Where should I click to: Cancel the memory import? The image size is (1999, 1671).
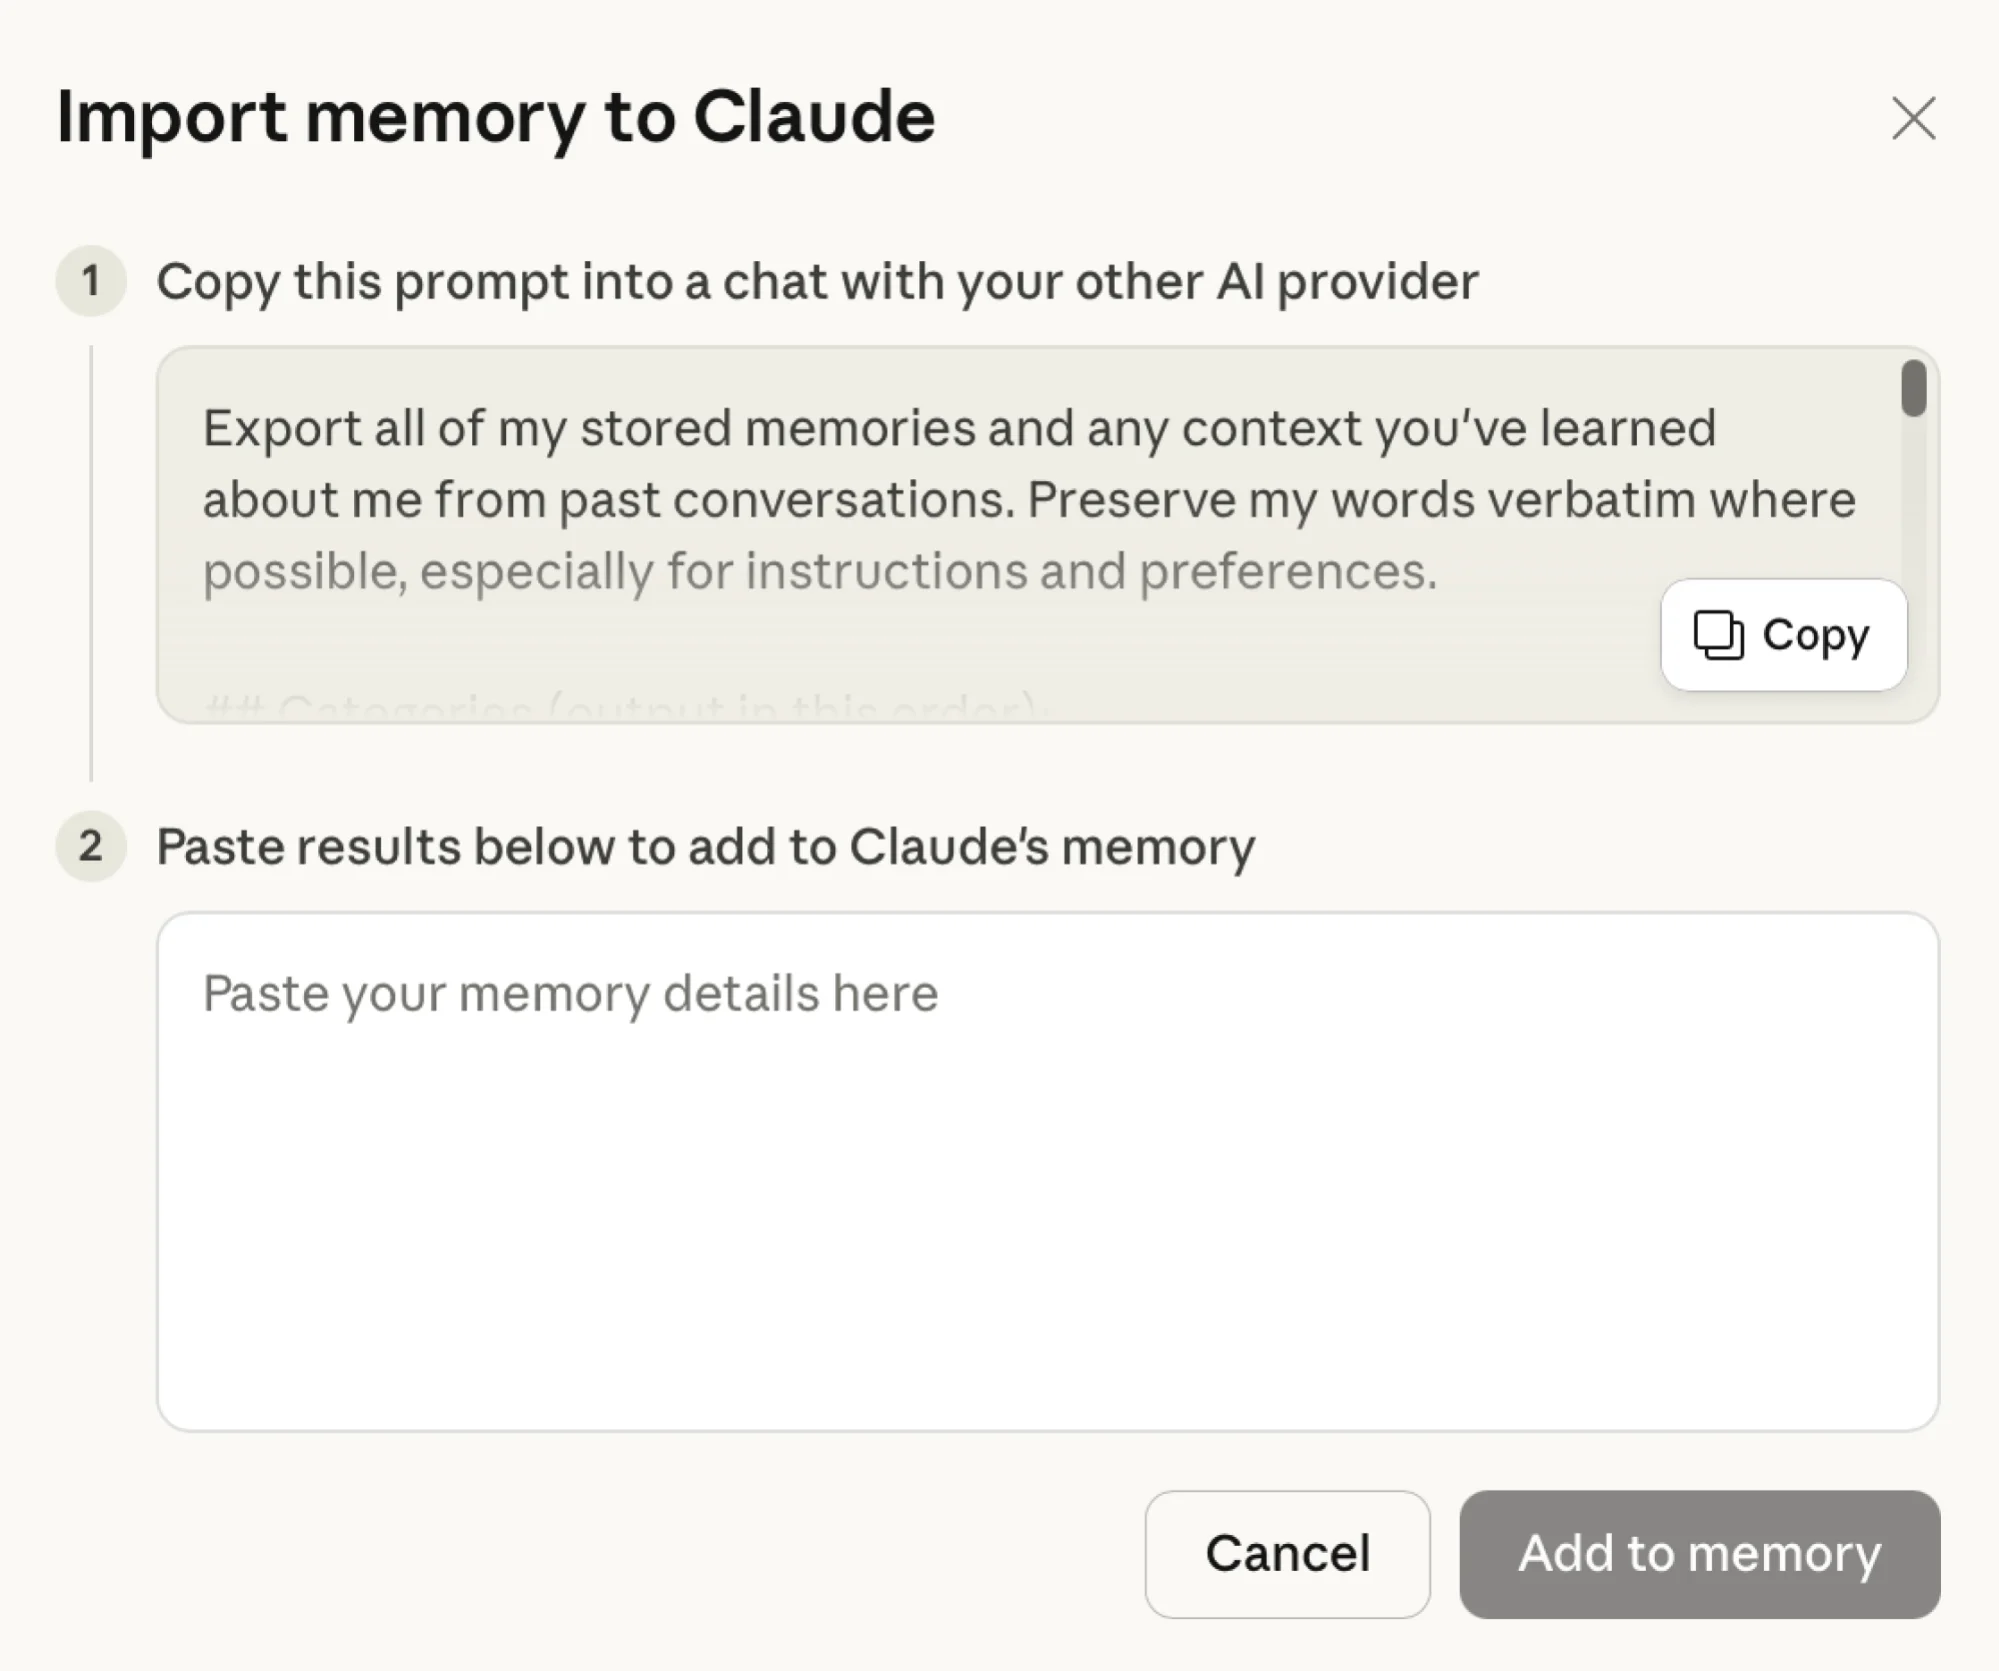pos(1288,1554)
